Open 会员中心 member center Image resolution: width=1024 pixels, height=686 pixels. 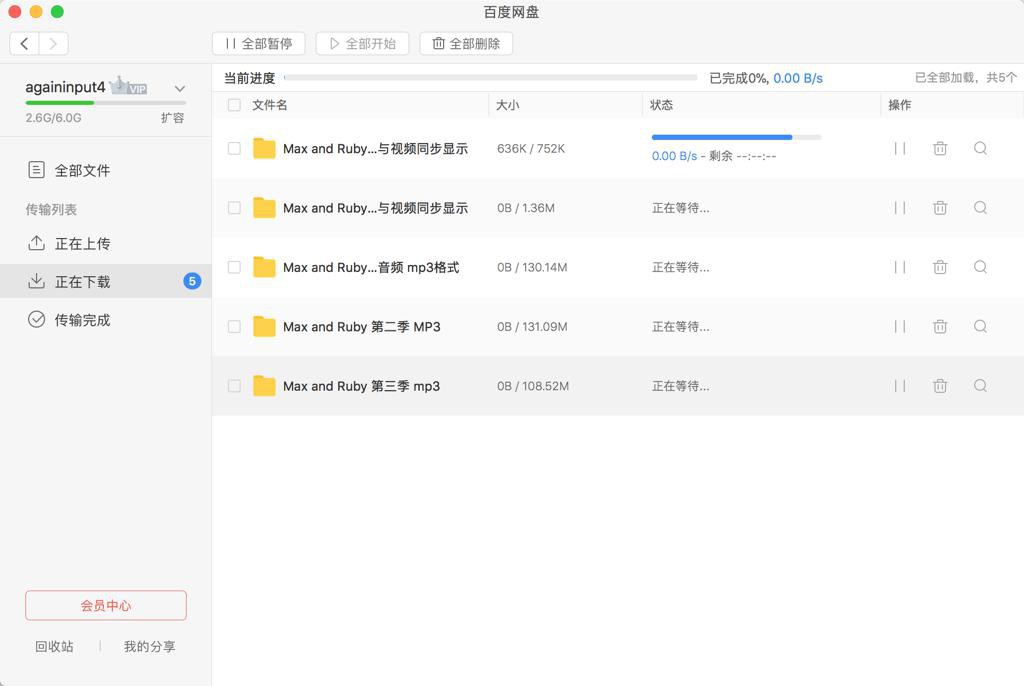pos(106,606)
